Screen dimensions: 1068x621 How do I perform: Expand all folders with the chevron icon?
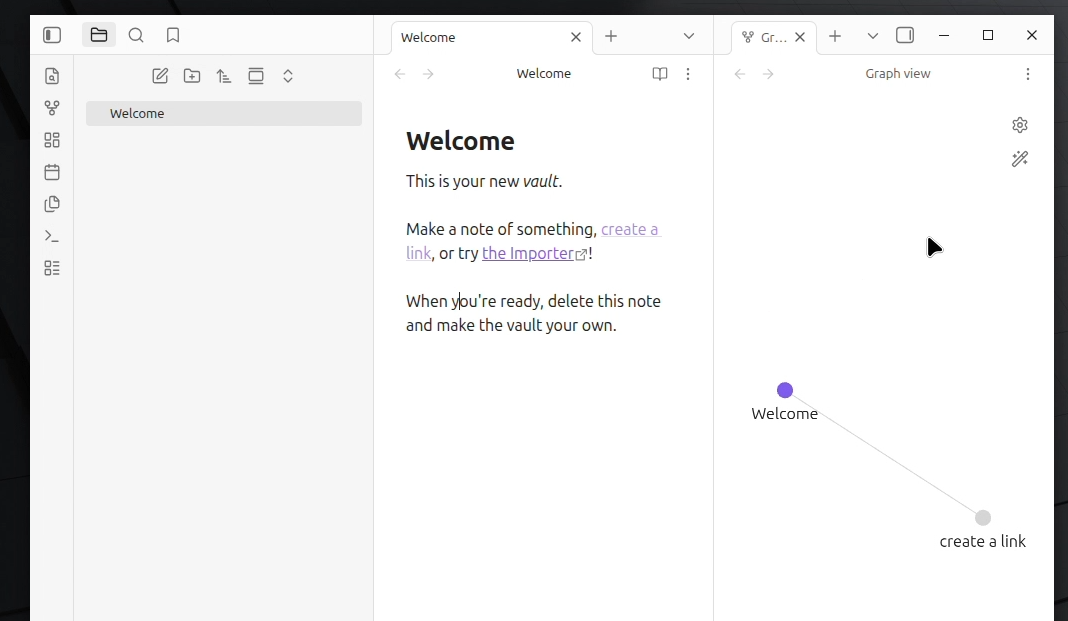(x=288, y=76)
